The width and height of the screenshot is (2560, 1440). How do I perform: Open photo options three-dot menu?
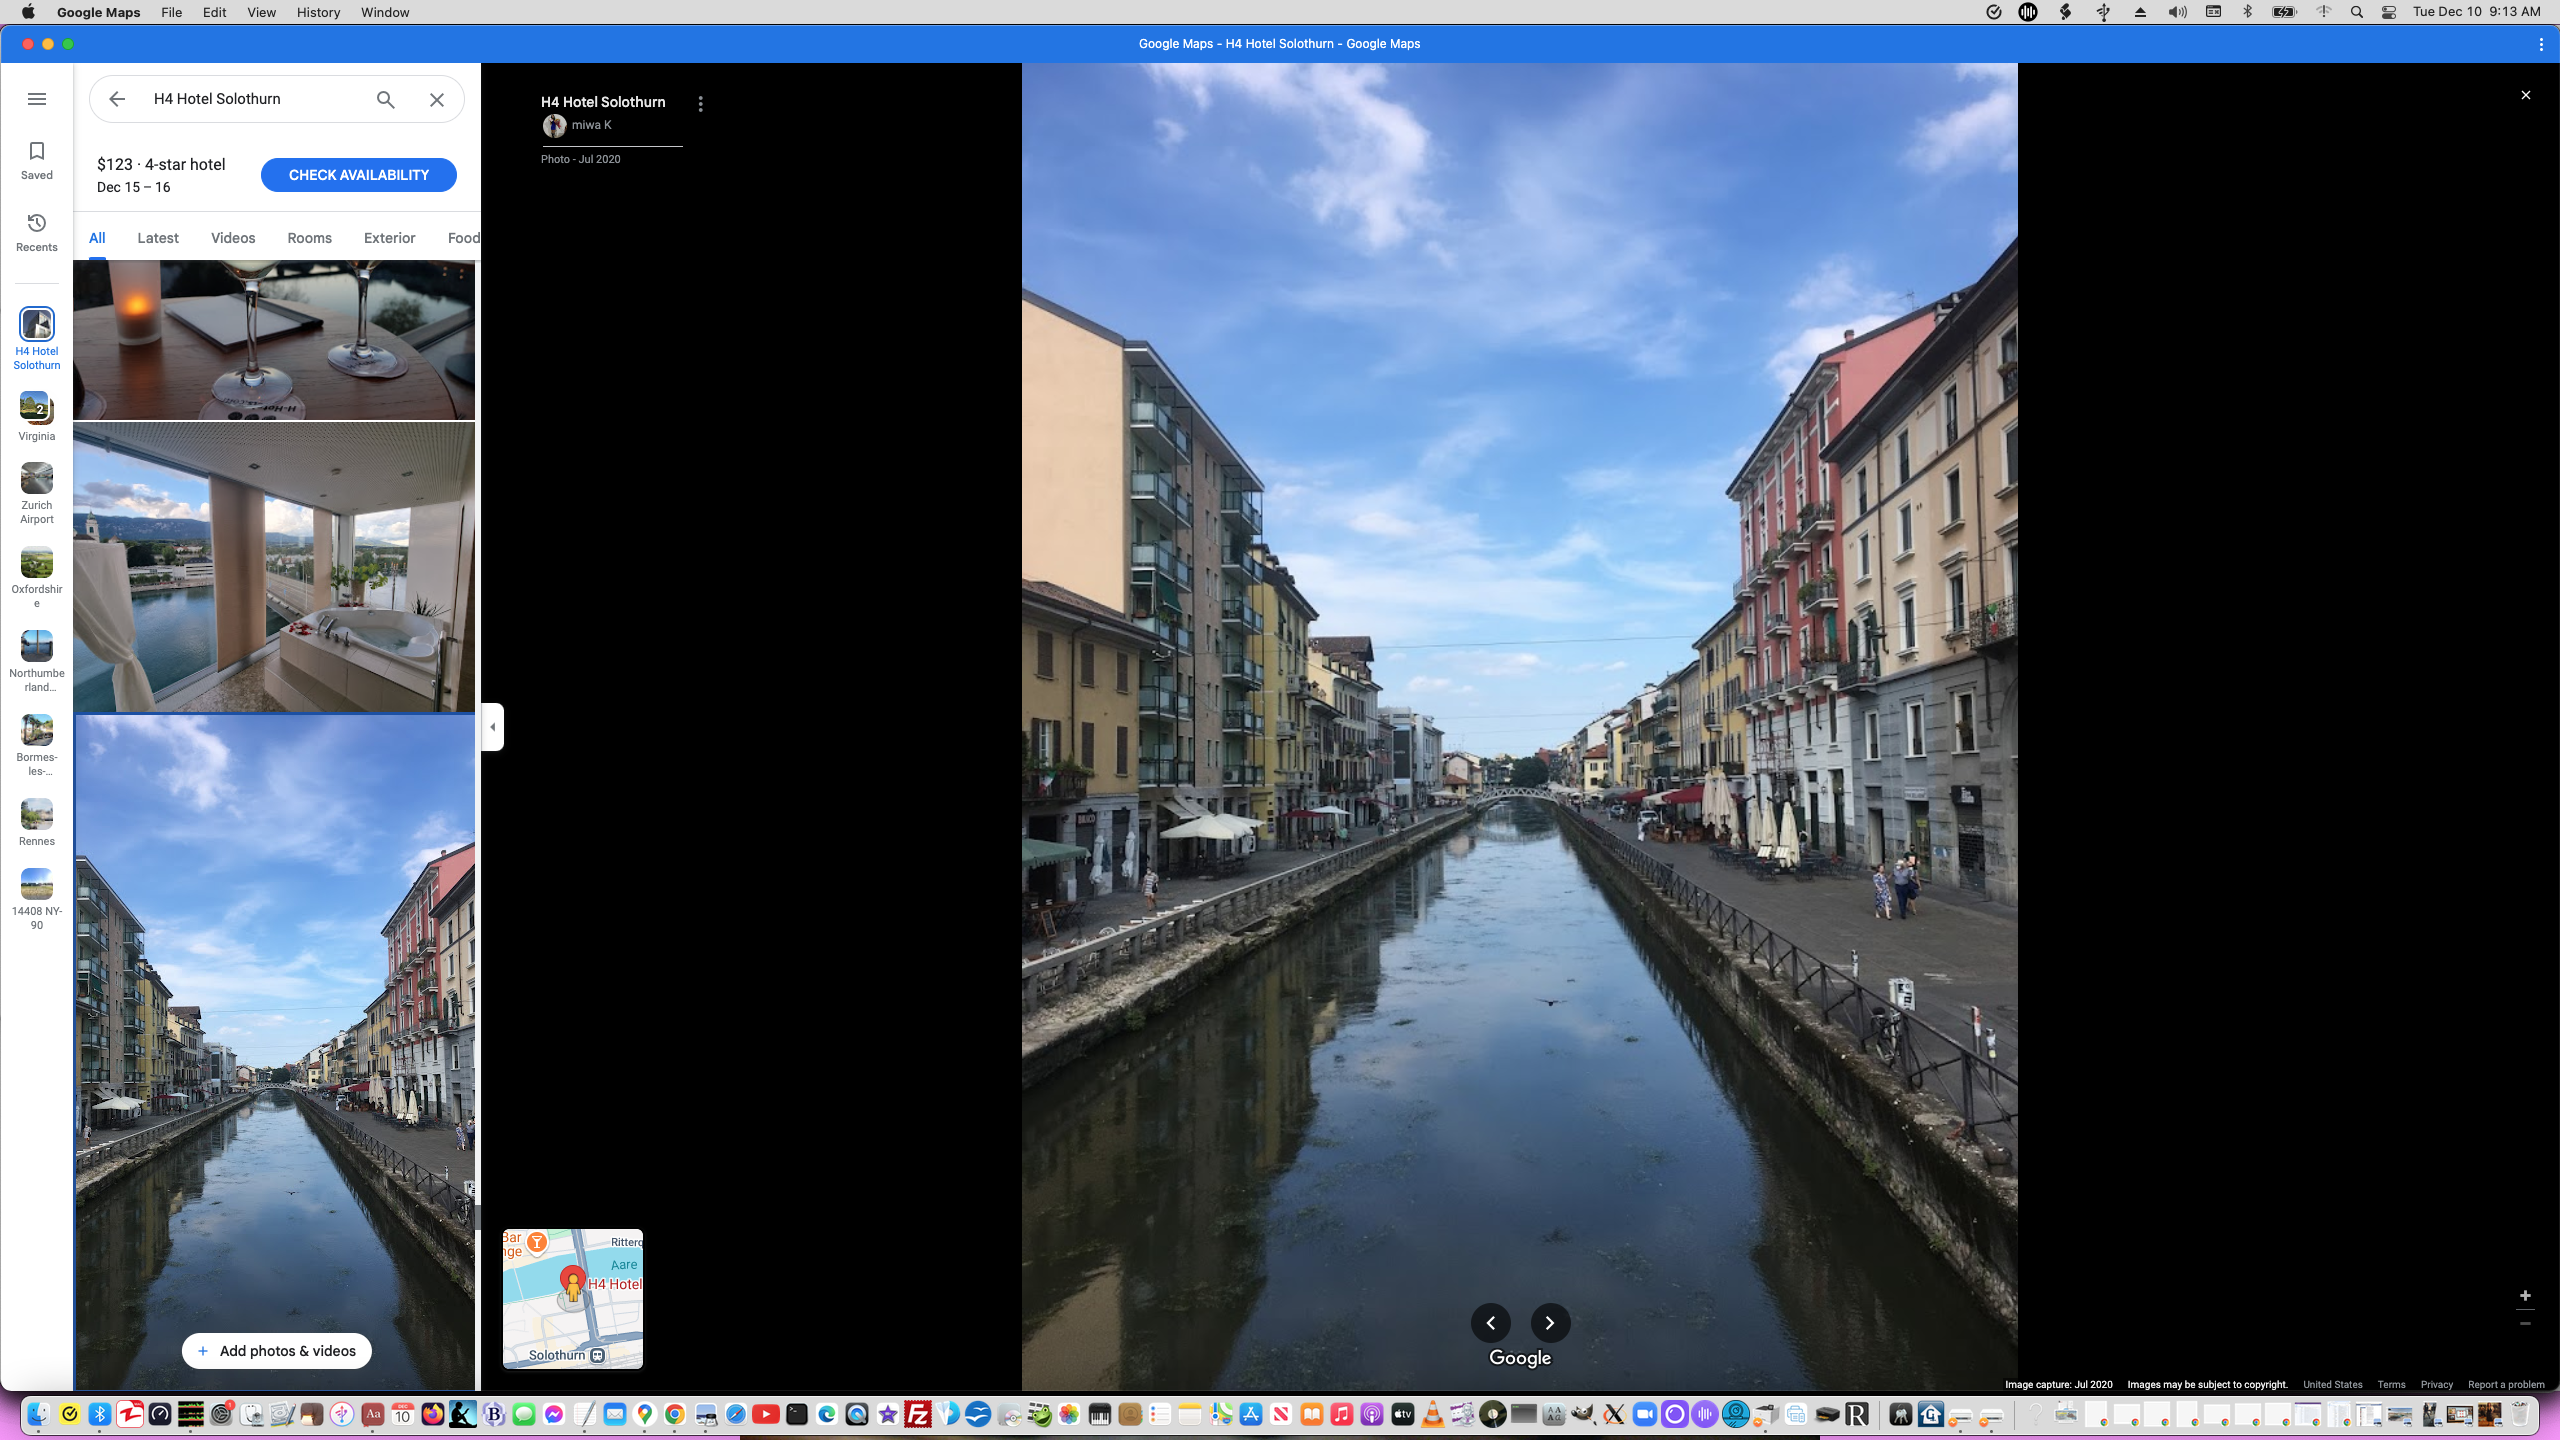click(x=700, y=104)
